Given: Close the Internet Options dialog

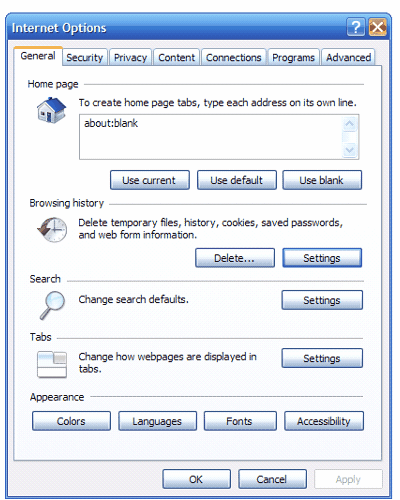Looking at the screenshot, I should tap(378, 27).
